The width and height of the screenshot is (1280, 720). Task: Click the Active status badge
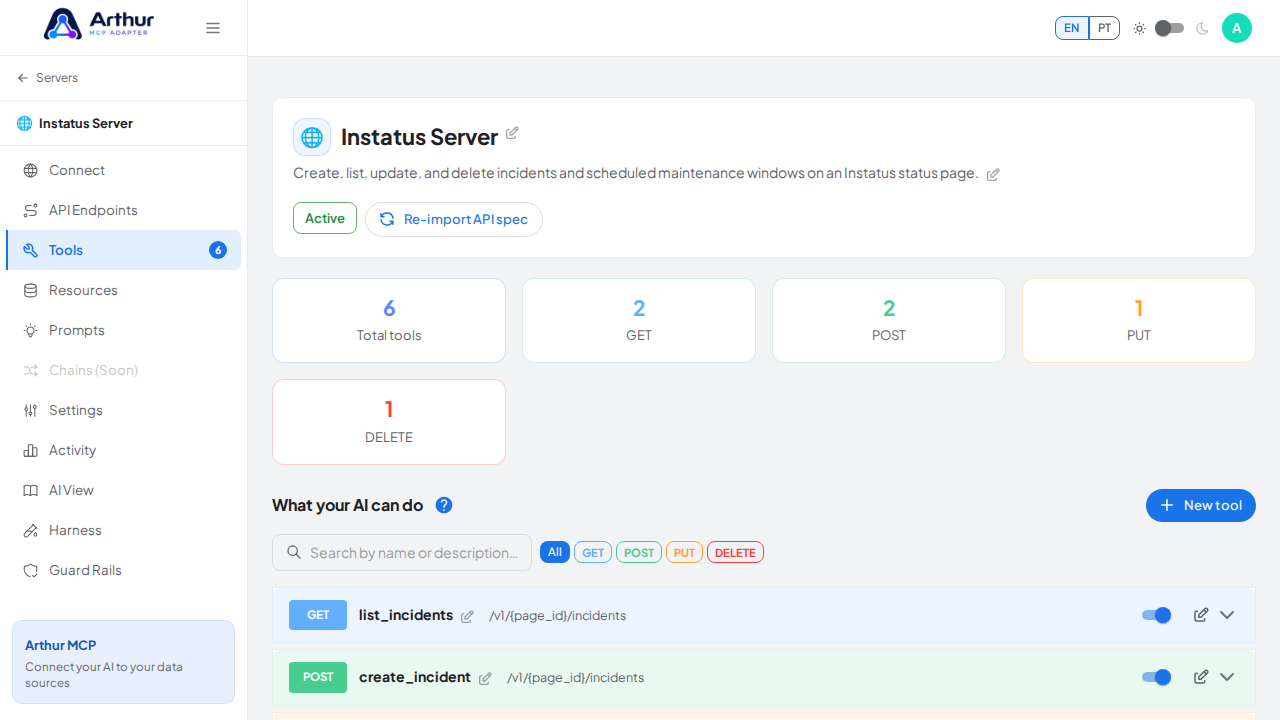[325, 218]
